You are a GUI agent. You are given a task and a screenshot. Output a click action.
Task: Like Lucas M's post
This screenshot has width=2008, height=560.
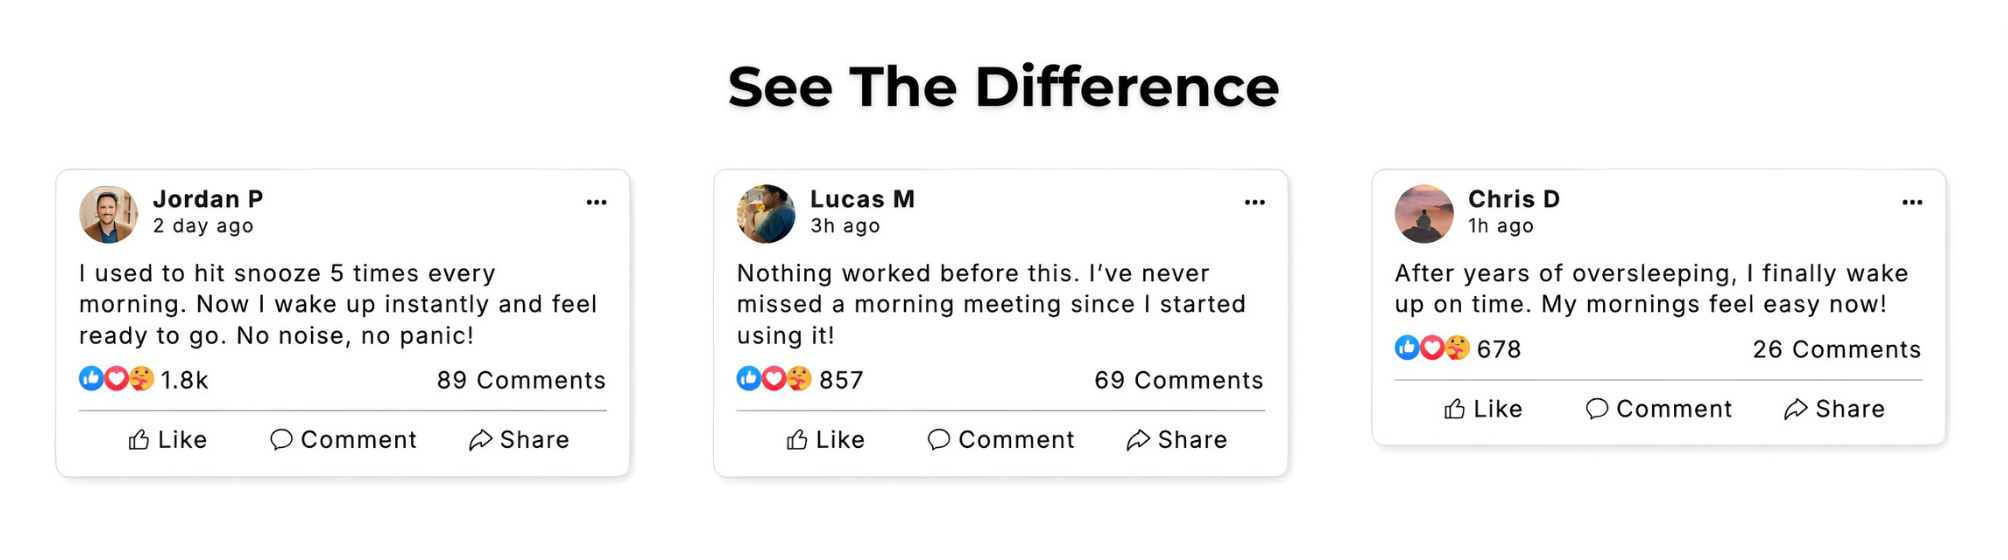[x=826, y=440]
